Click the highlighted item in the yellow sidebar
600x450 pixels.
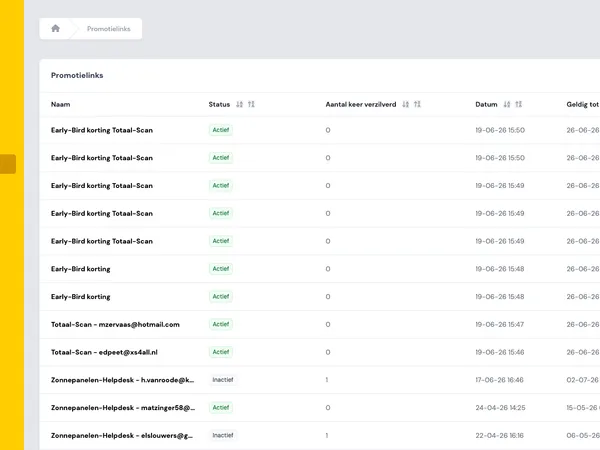8,164
